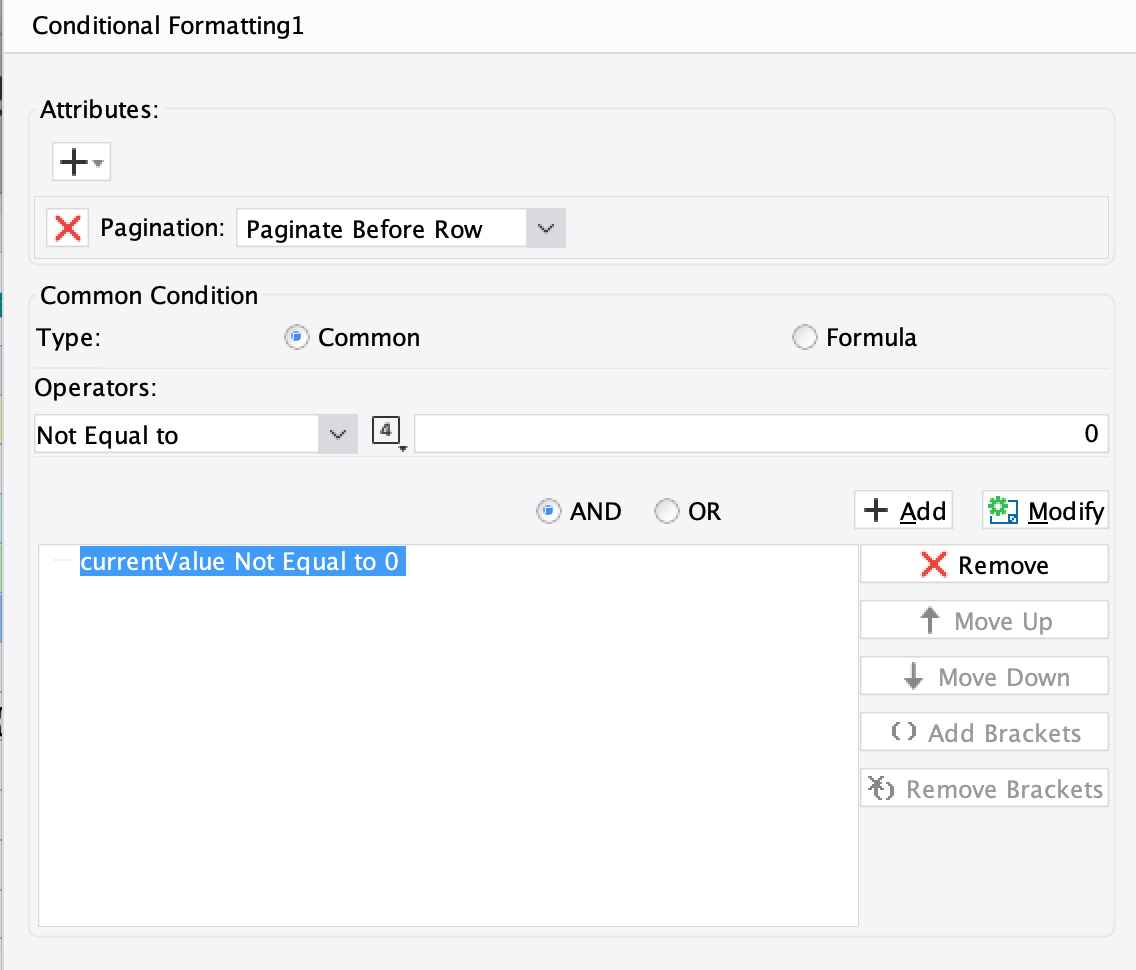Open the Not Equal to operator dropdown
This screenshot has height=970, width=1136.
(338, 434)
